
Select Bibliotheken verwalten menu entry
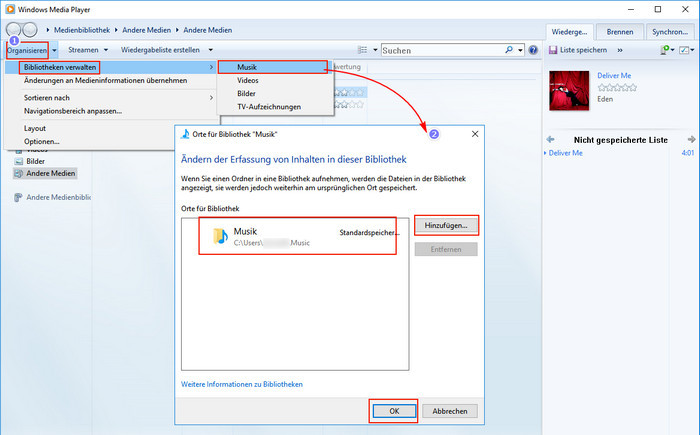[x=110, y=67]
